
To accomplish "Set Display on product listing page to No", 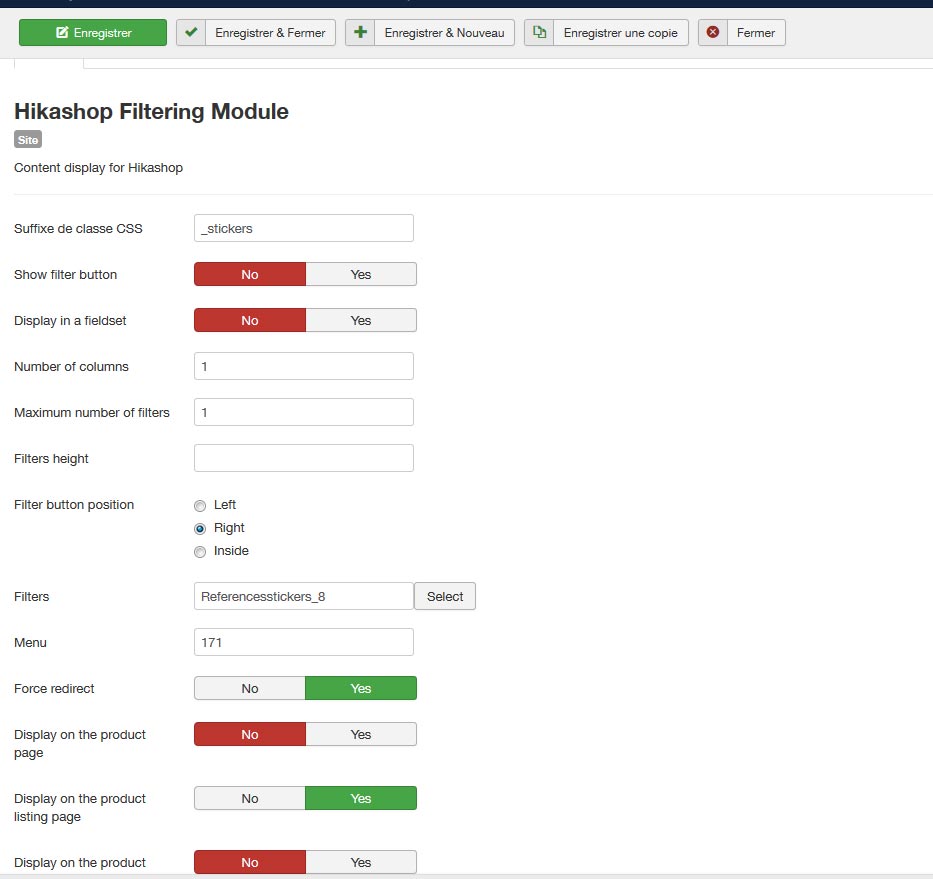I will tap(250, 798).
